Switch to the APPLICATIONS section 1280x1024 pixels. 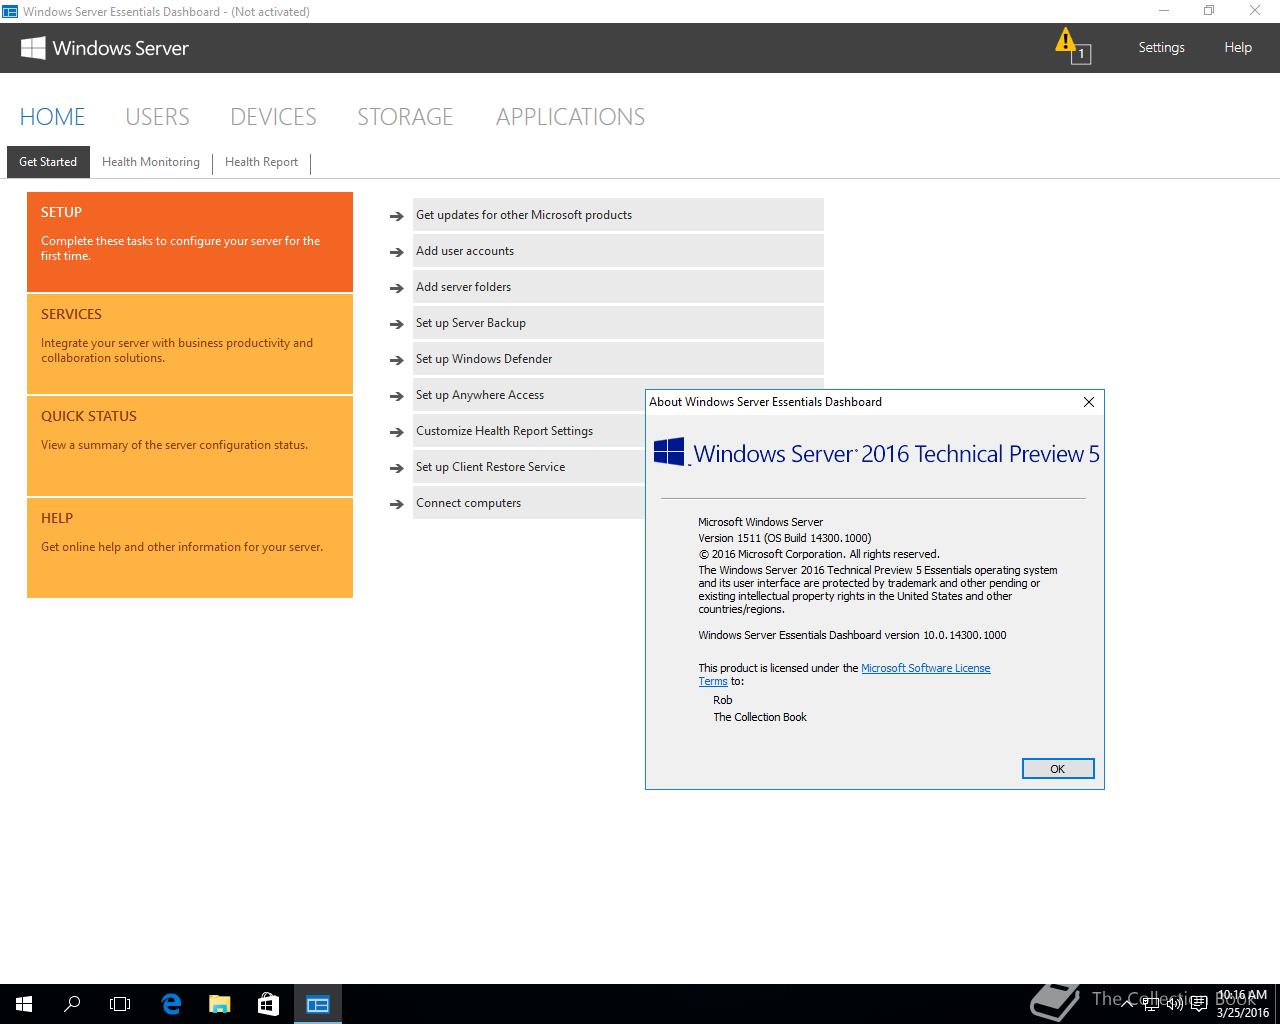coord(570,117)
